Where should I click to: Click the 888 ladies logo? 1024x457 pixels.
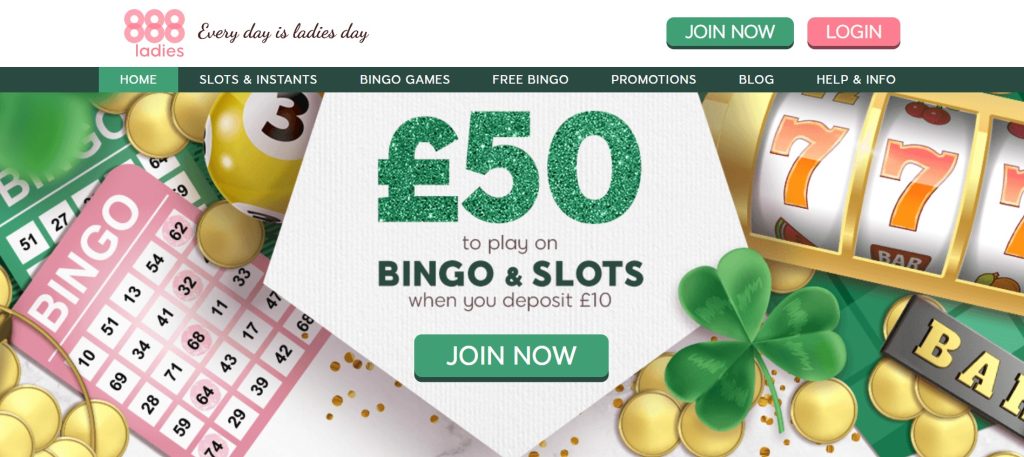(x=154, y=33)
